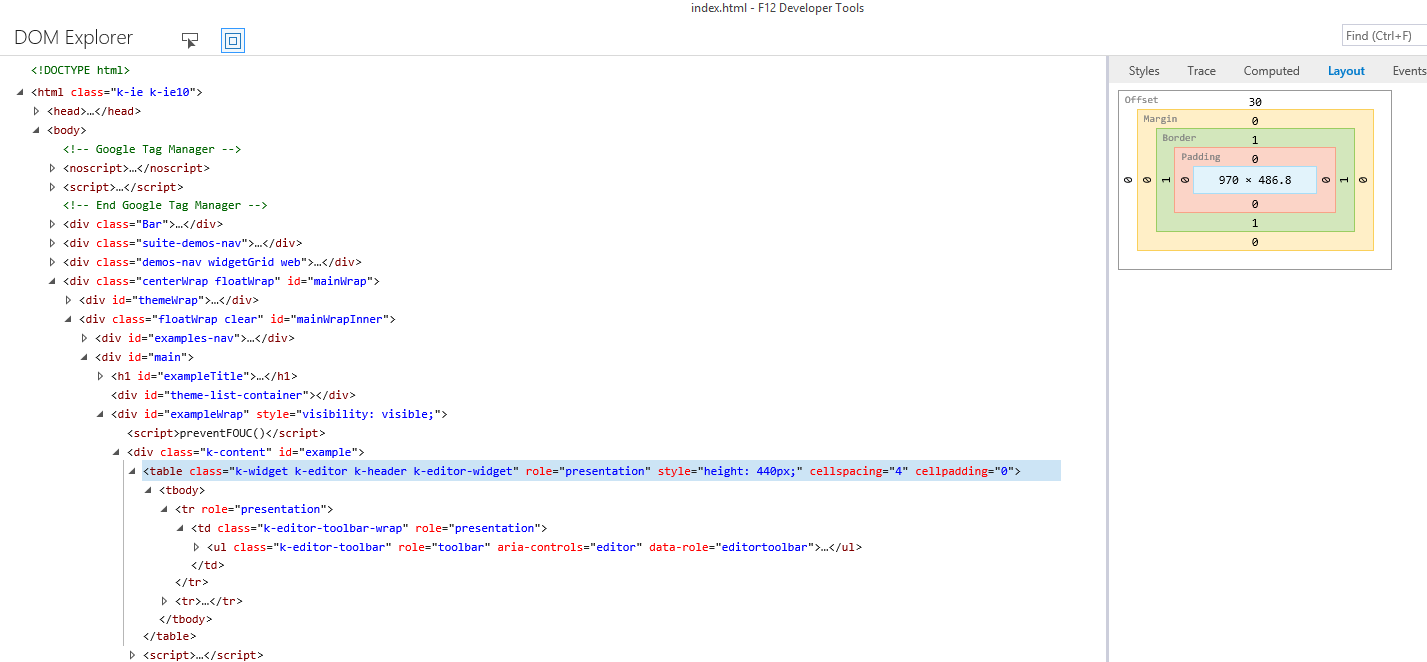Expand the div class Bar node
This screenshot has height=662, width=1427.
(x=53, y=224)
